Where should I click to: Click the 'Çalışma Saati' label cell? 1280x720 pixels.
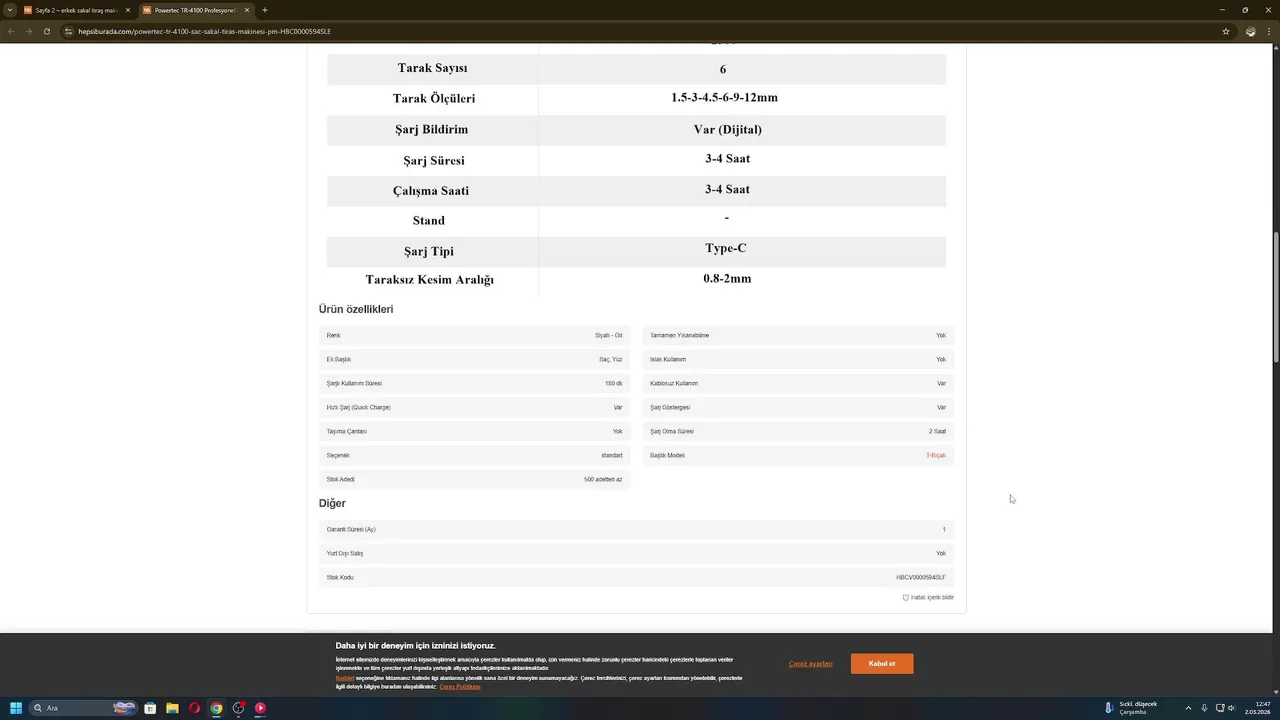coord(431,191)
